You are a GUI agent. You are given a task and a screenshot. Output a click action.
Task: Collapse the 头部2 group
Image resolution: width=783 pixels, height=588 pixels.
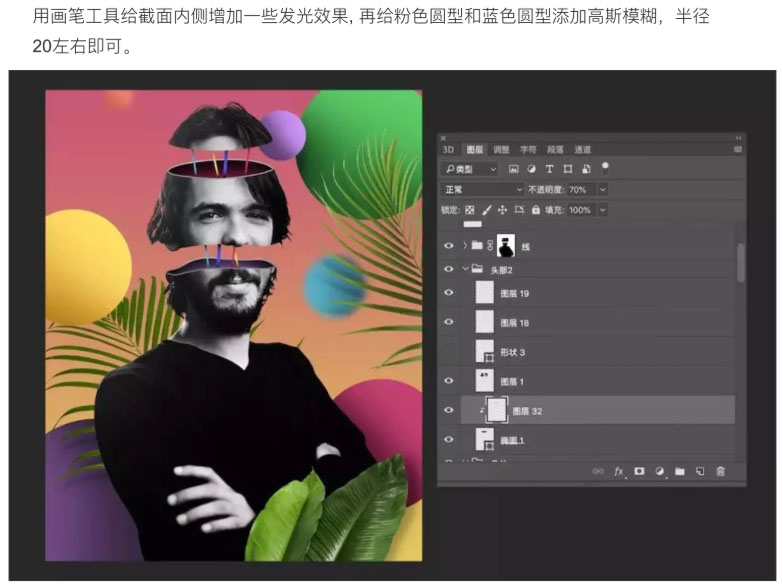465,269
